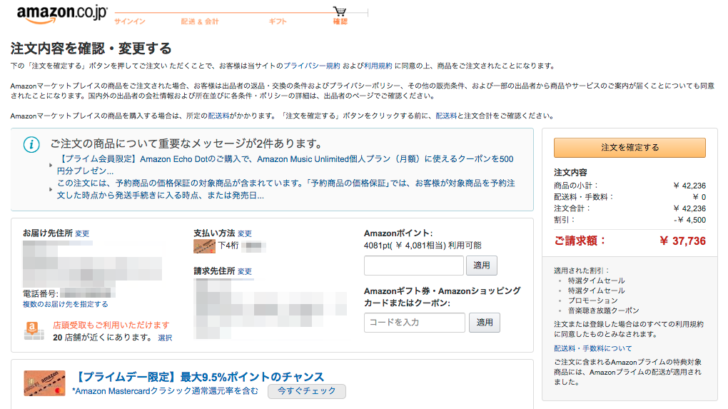The width and height of the screenshot is (728, 409).
Task: Click the 商品の小計 ¥42,236 line
Action: [630, 186]
